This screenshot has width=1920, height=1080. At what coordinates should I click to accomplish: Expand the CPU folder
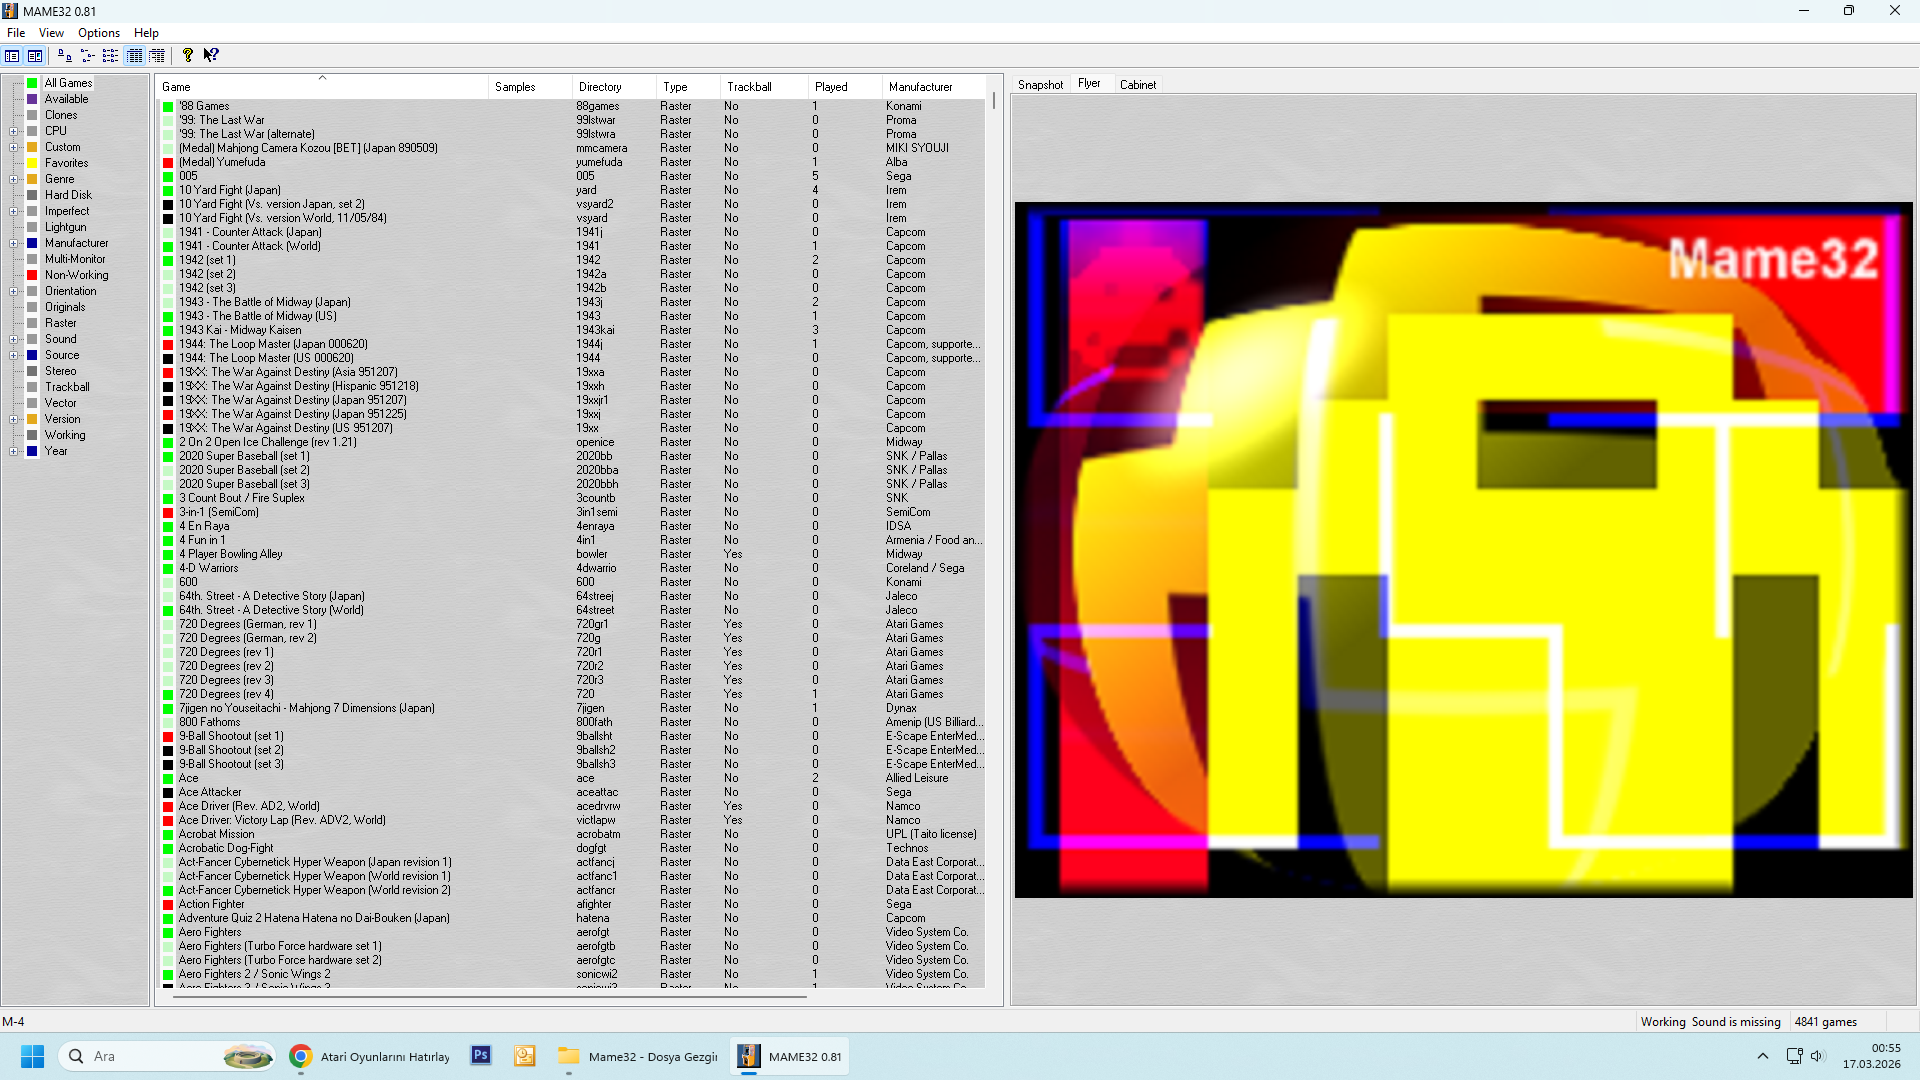[13, 131]
